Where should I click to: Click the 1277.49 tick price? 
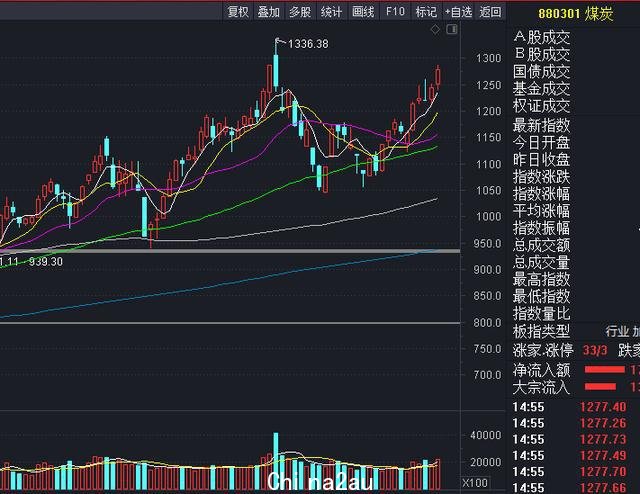603,456
